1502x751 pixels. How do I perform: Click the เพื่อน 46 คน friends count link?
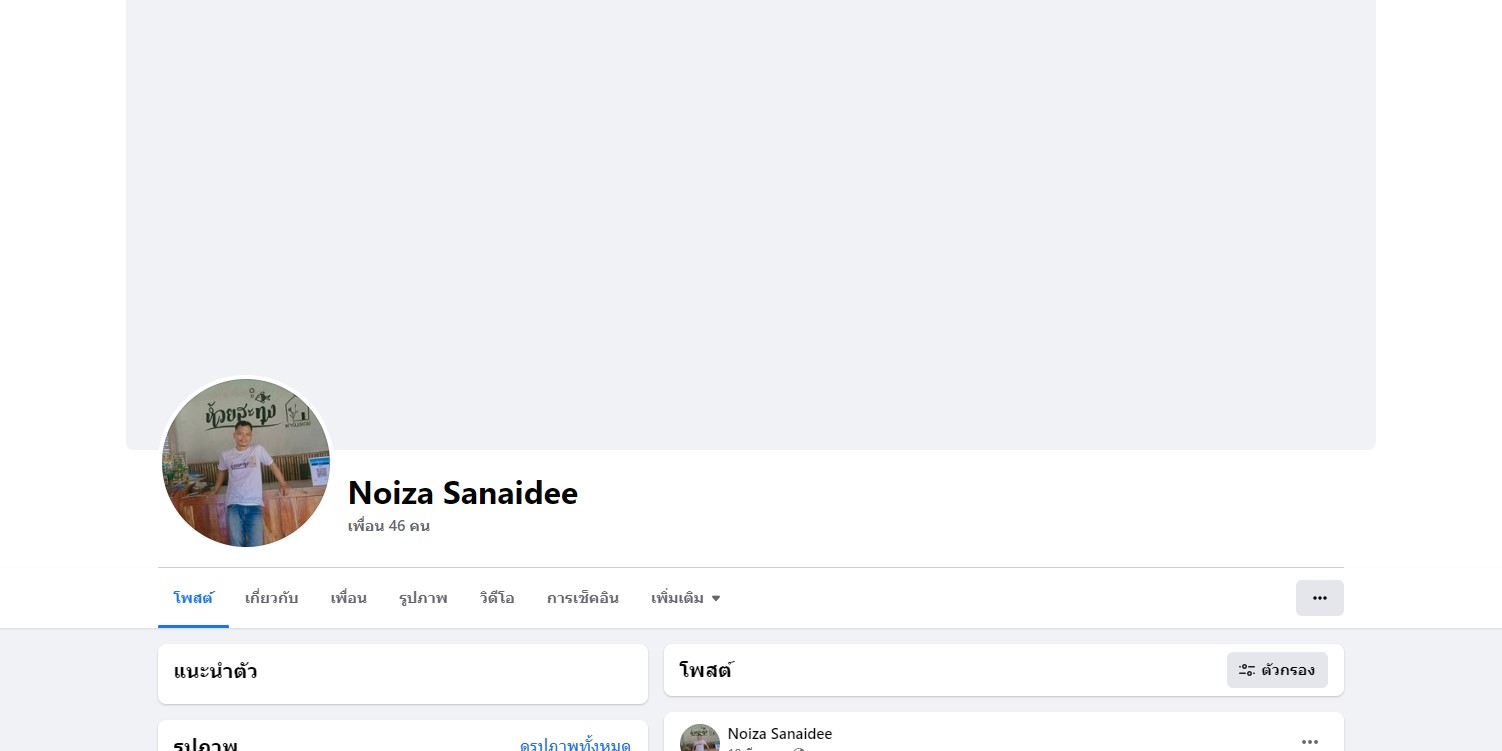(388, 526)
